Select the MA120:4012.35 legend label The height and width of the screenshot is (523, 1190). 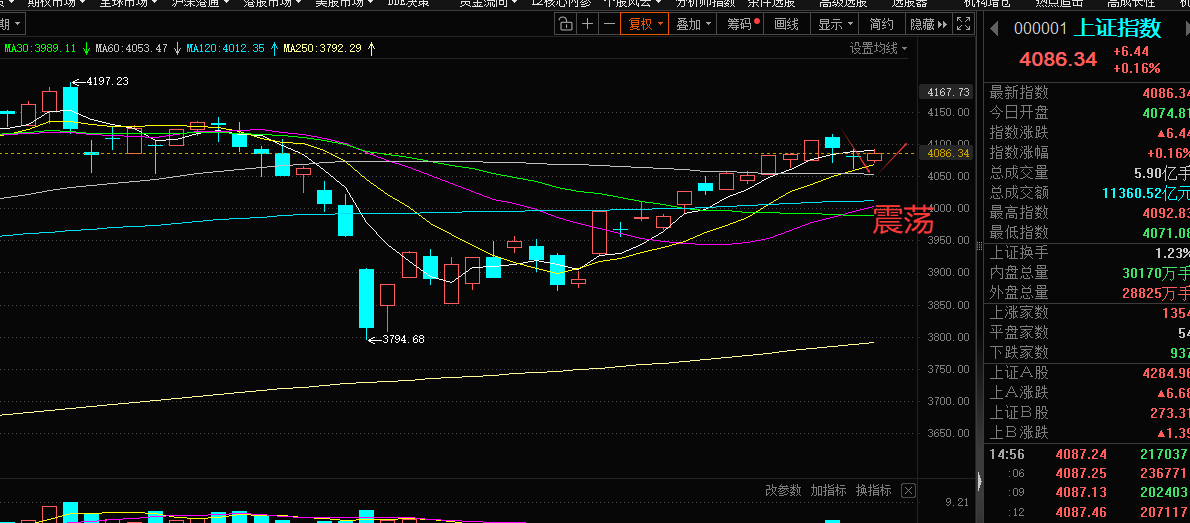tap(225, 49)
